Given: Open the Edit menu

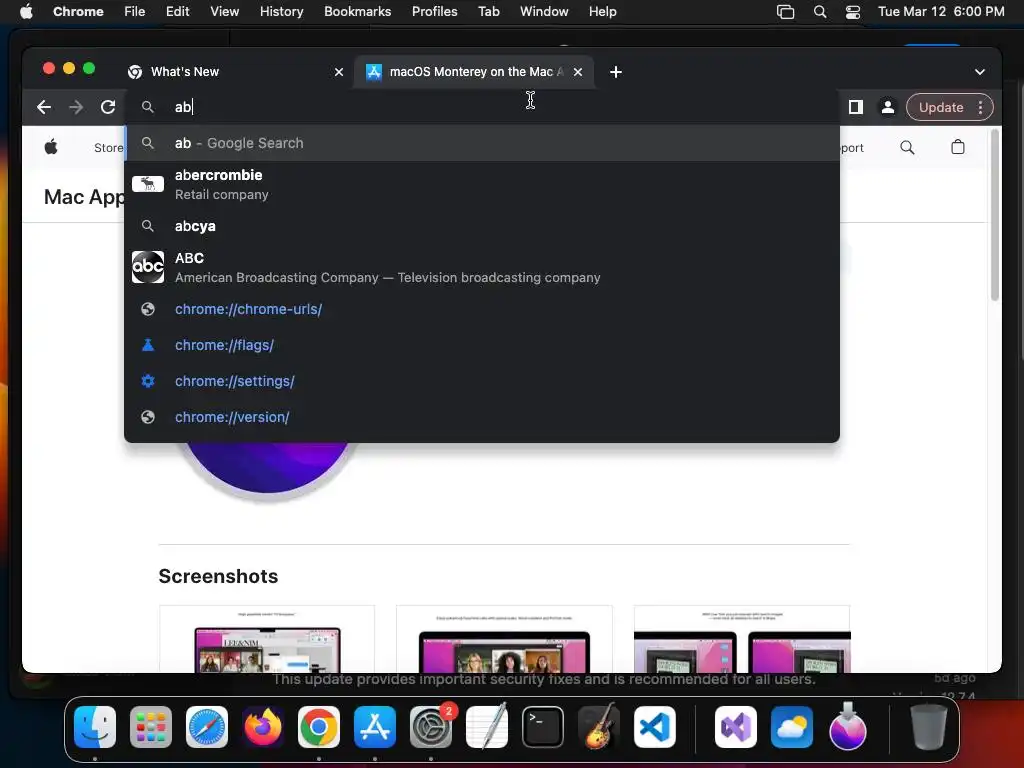Looking at the screenshot, I should point(177,11).
